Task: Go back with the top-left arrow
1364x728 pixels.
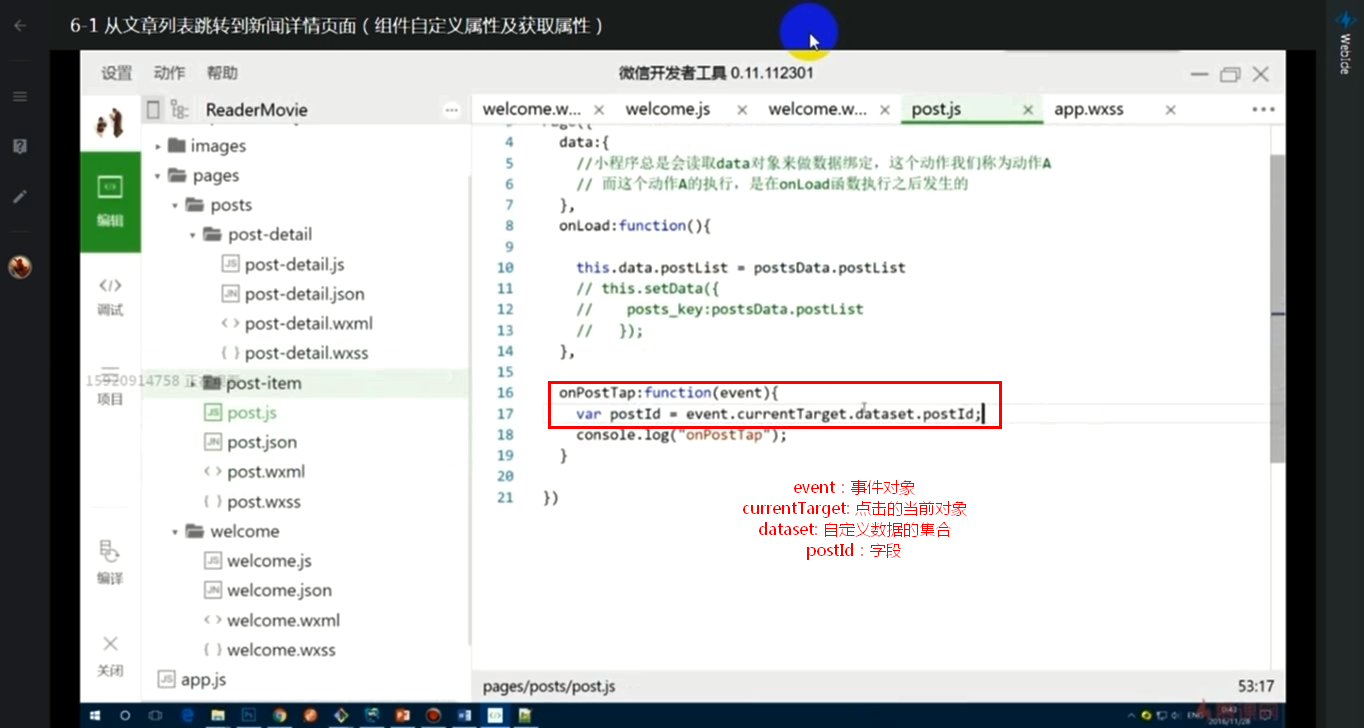Action: point(20,25)
